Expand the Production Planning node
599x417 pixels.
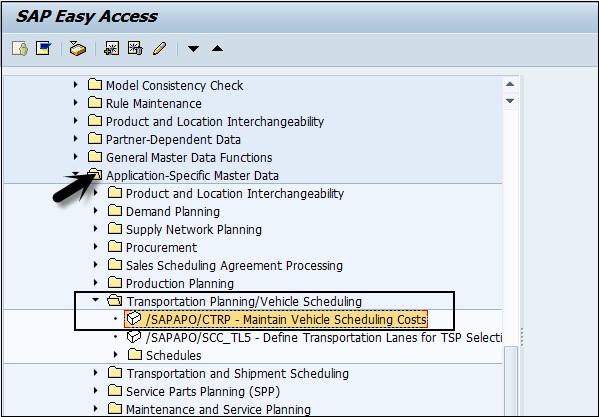coord(96,282)
